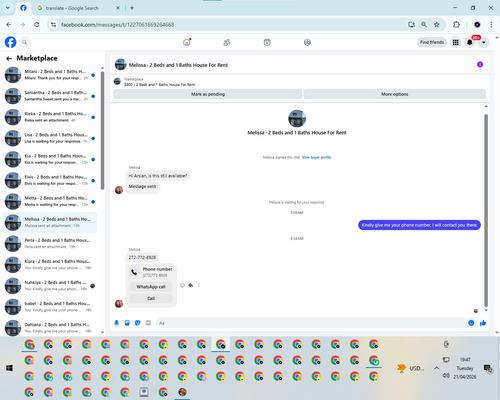Open the emoji picker in message box
Screen dimensions: 500x400
(471, 323)
